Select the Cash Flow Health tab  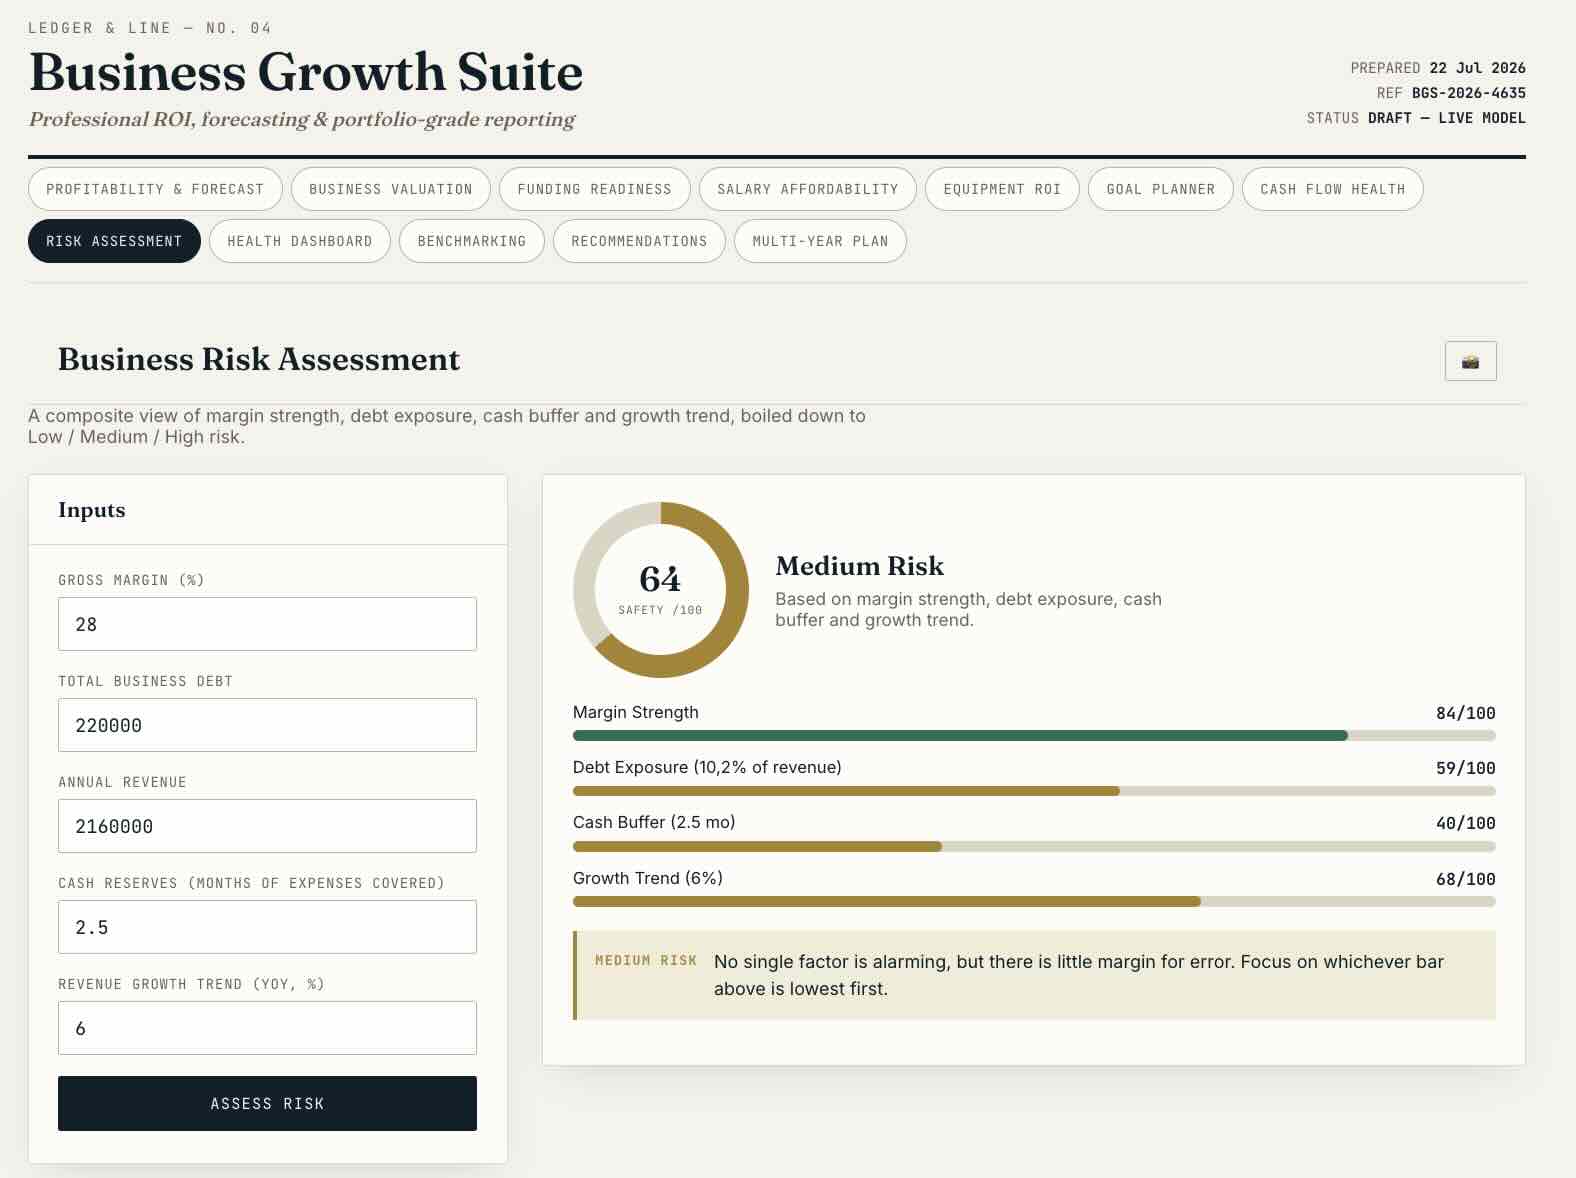(1333, 189)
